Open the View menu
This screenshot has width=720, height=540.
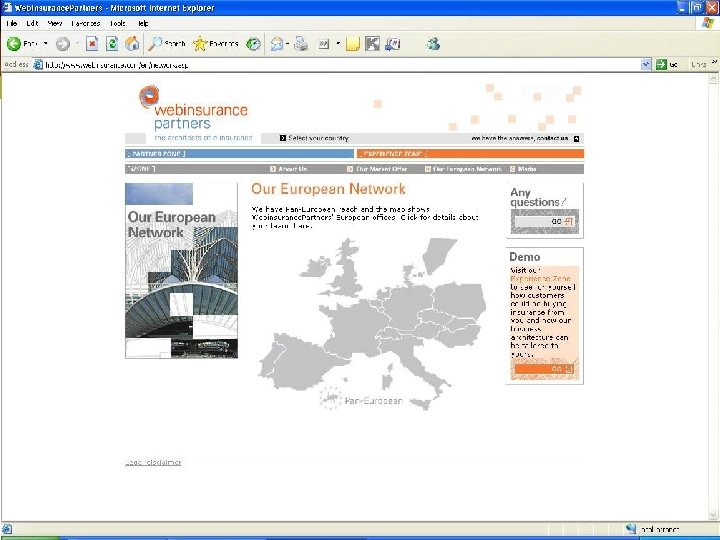(55, 23)
